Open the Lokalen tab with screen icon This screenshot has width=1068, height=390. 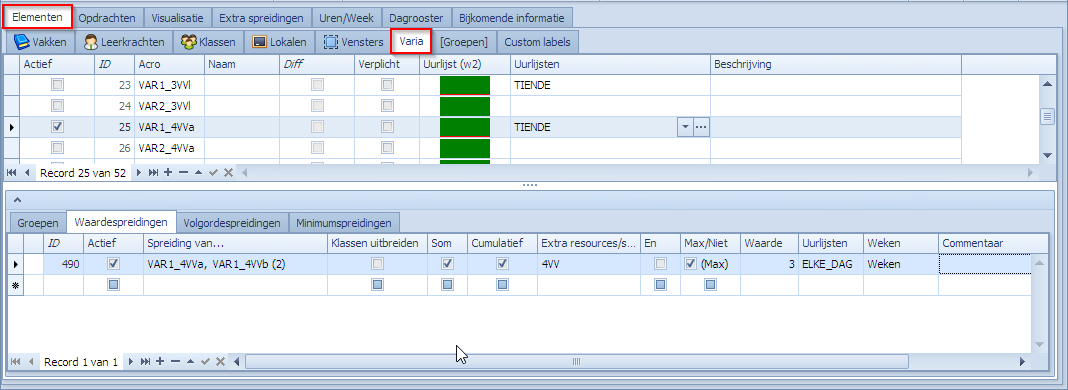279,42
